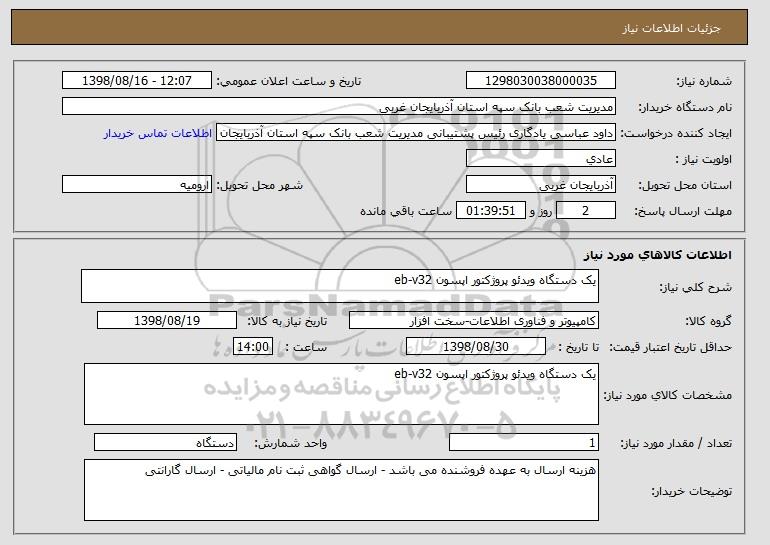
Task: Select the need number field 1298030038000035
Action: pos(541,81)
